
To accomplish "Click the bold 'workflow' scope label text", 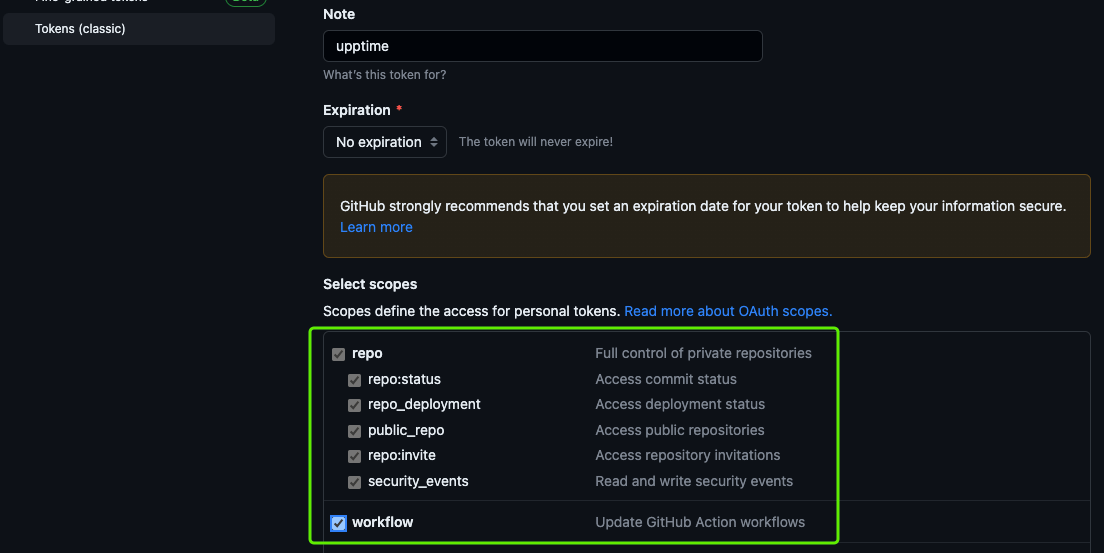I will 382,522.
